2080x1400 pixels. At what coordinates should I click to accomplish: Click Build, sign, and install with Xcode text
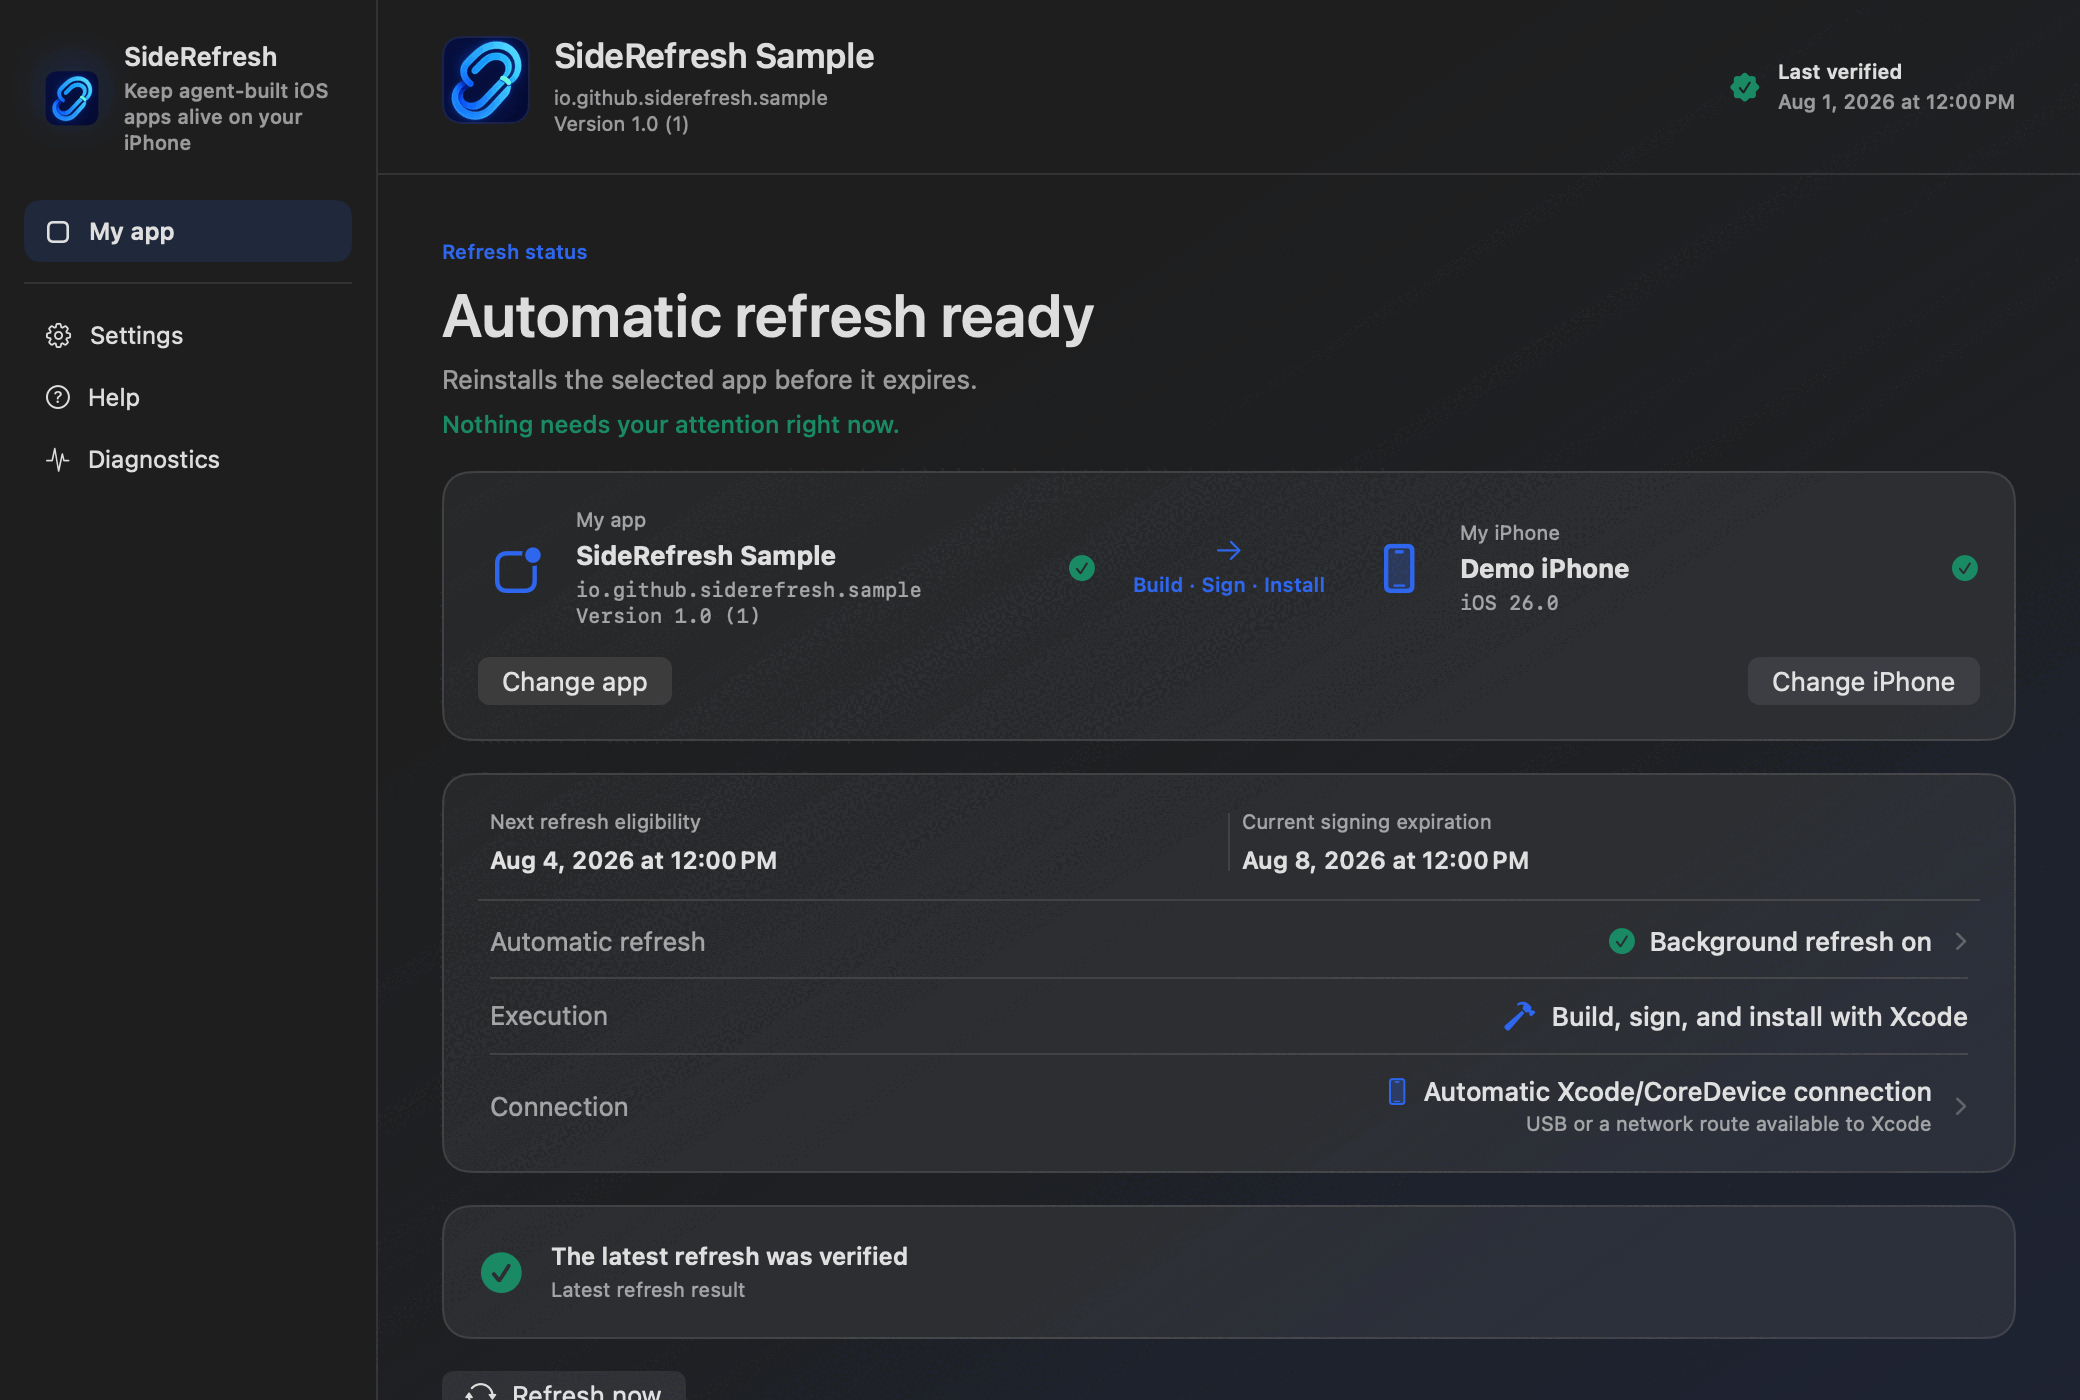(x=1759, y=1016)
